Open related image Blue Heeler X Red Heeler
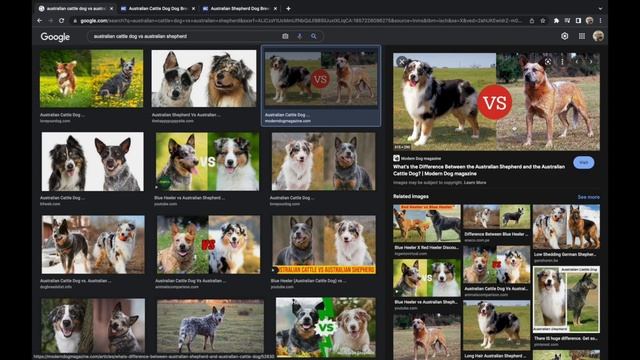Viewport: 640px width, 360px height. (427, 223)
